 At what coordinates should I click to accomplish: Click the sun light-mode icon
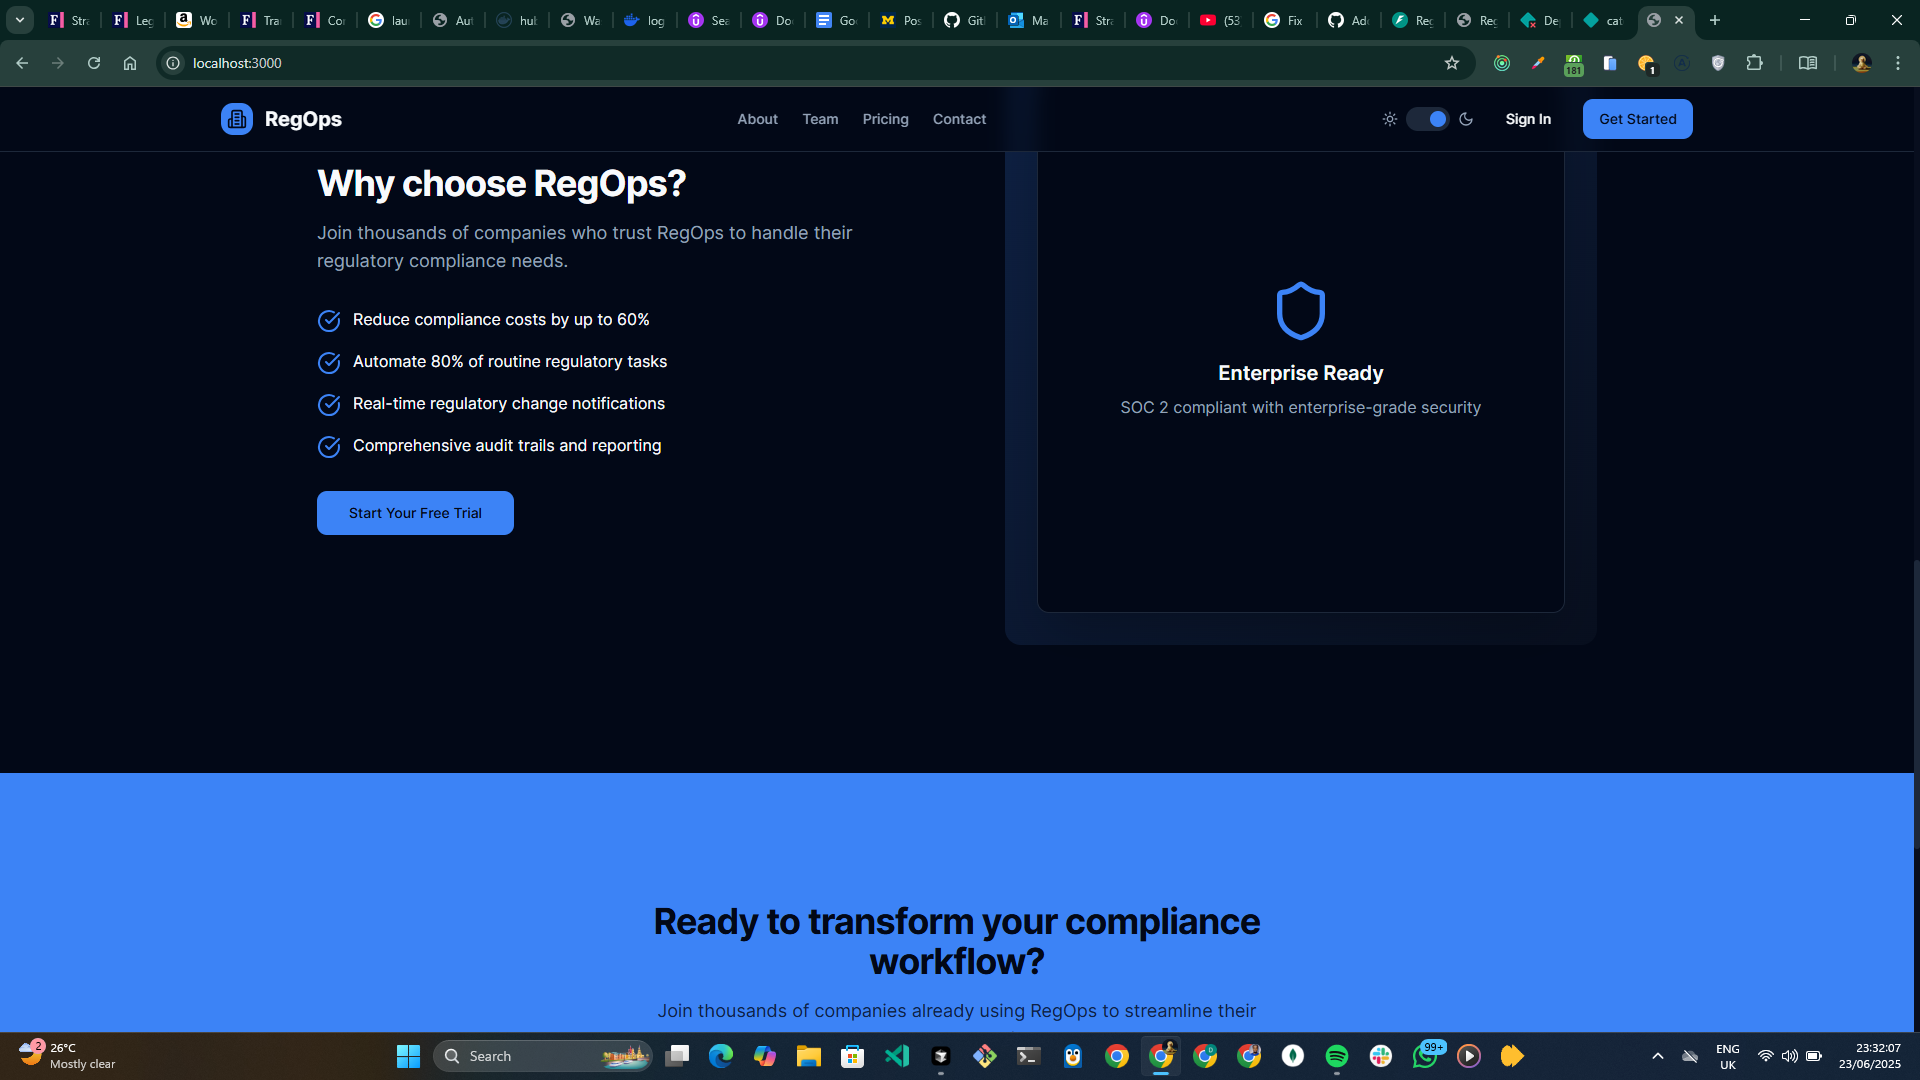(1390, 119)
